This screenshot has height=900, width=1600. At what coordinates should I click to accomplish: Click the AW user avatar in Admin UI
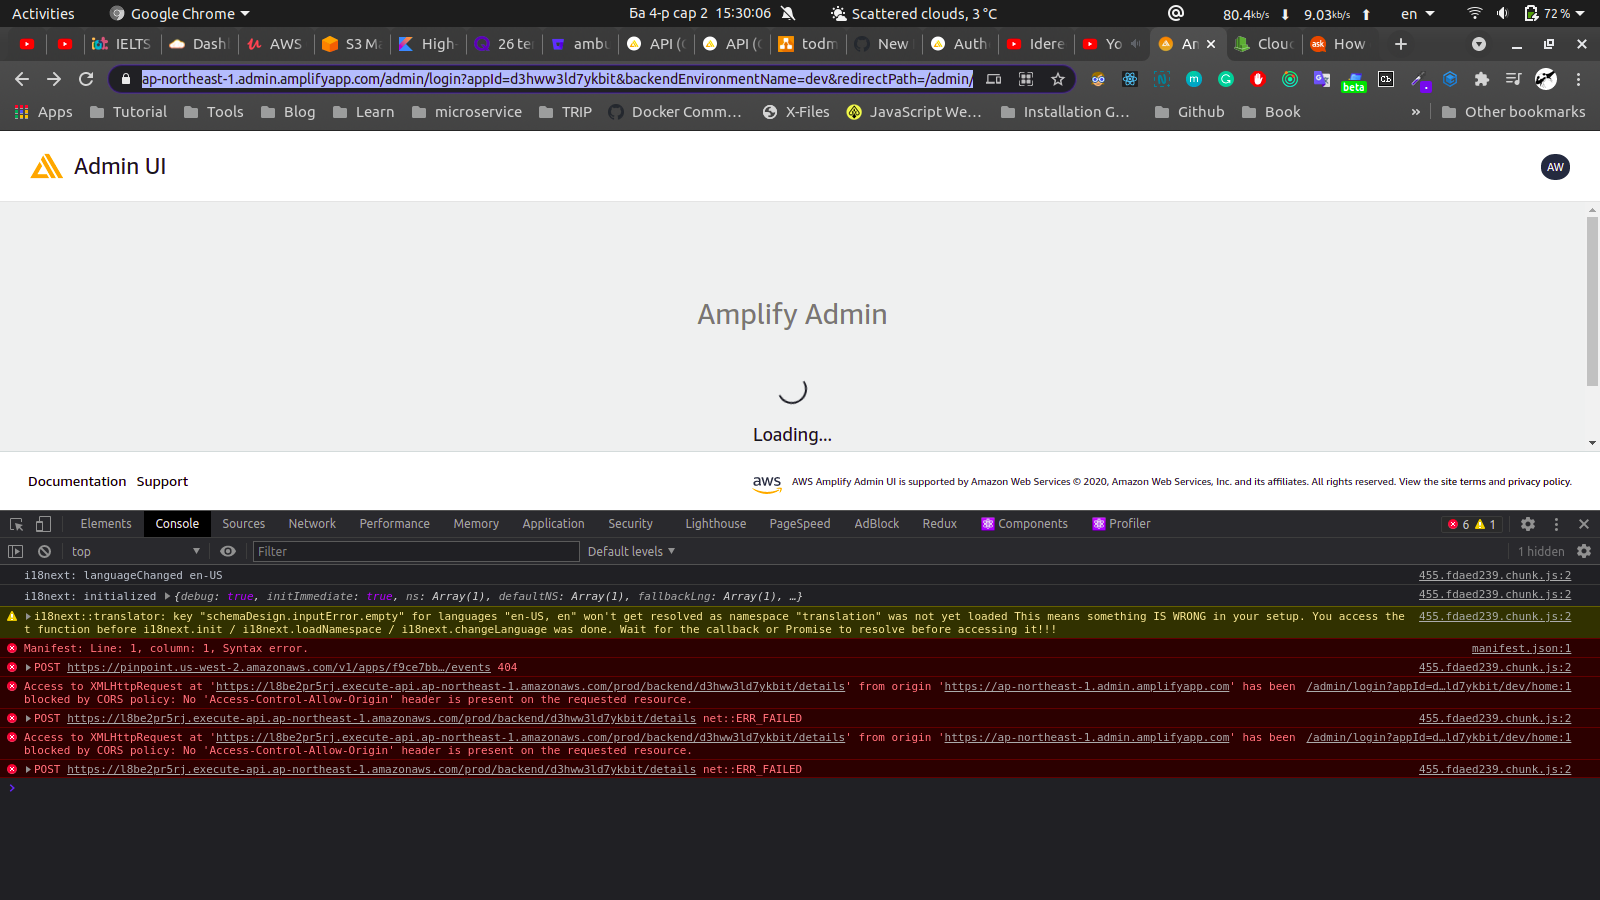pyautogui.click(x=1555, y=167)
